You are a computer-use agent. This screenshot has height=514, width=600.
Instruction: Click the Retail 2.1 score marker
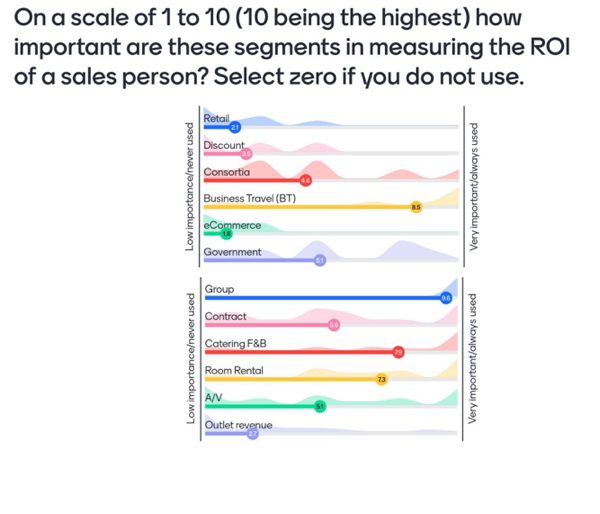[235, 127]
